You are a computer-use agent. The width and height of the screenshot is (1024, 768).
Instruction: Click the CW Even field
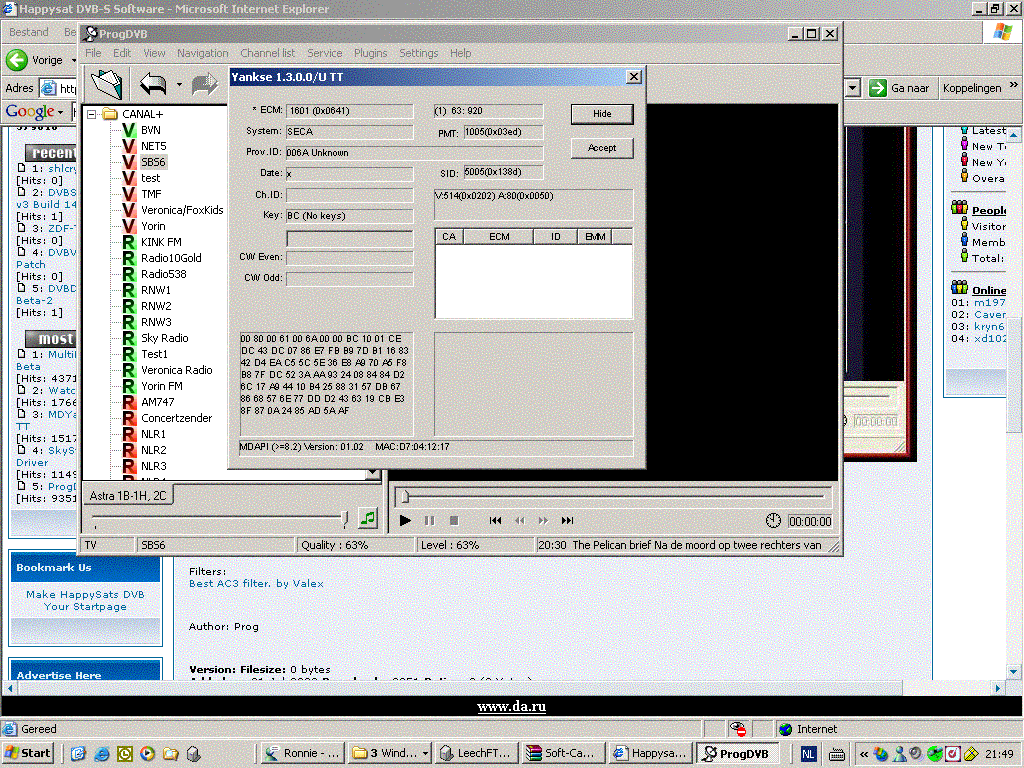tap(349, 257)
